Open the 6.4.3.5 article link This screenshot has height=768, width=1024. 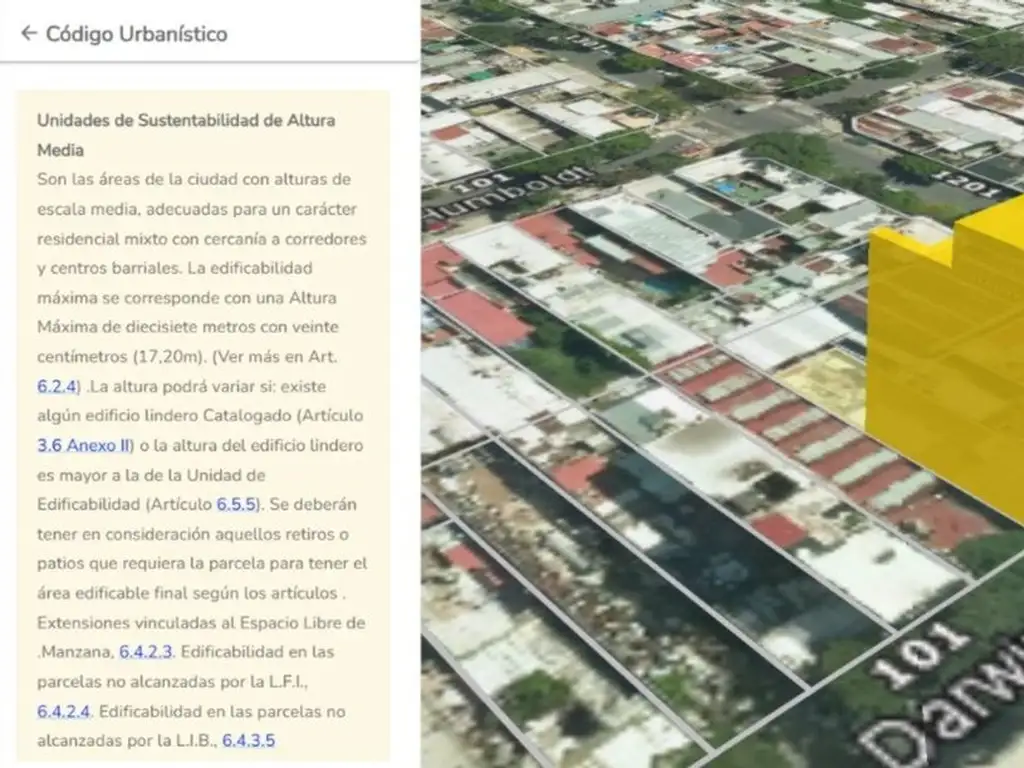pyautogui.click(x=248, y=741)
